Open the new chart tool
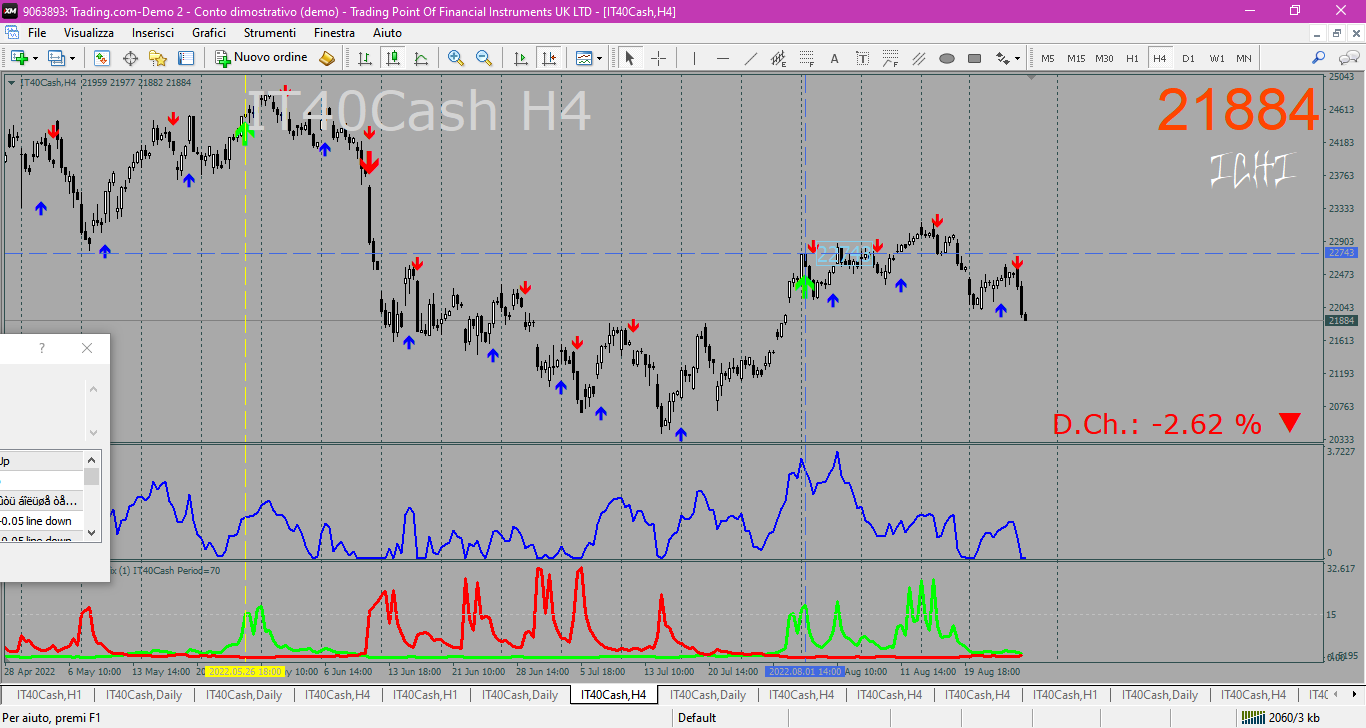1366x728 pixels. pyautogui.click(x=19, y=58)
